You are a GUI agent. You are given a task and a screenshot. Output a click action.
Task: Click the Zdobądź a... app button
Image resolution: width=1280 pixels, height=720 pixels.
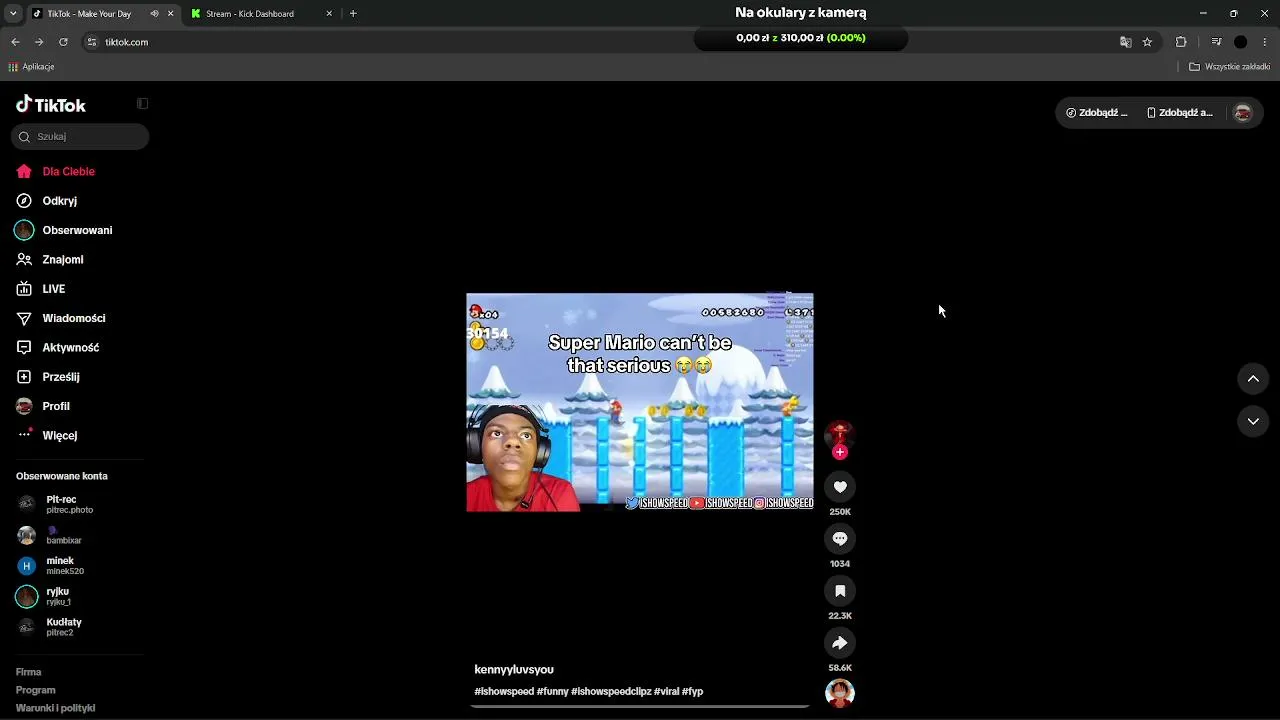1180,113
